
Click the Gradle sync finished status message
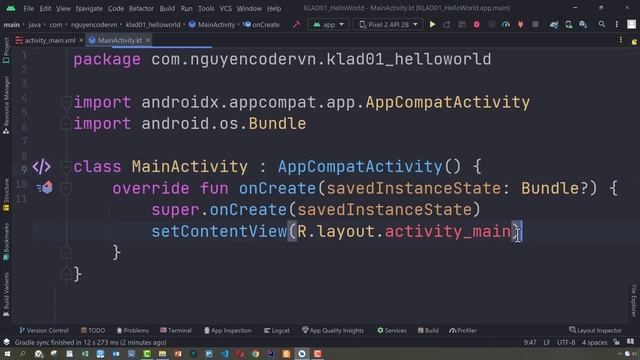(x=90, y=342)
